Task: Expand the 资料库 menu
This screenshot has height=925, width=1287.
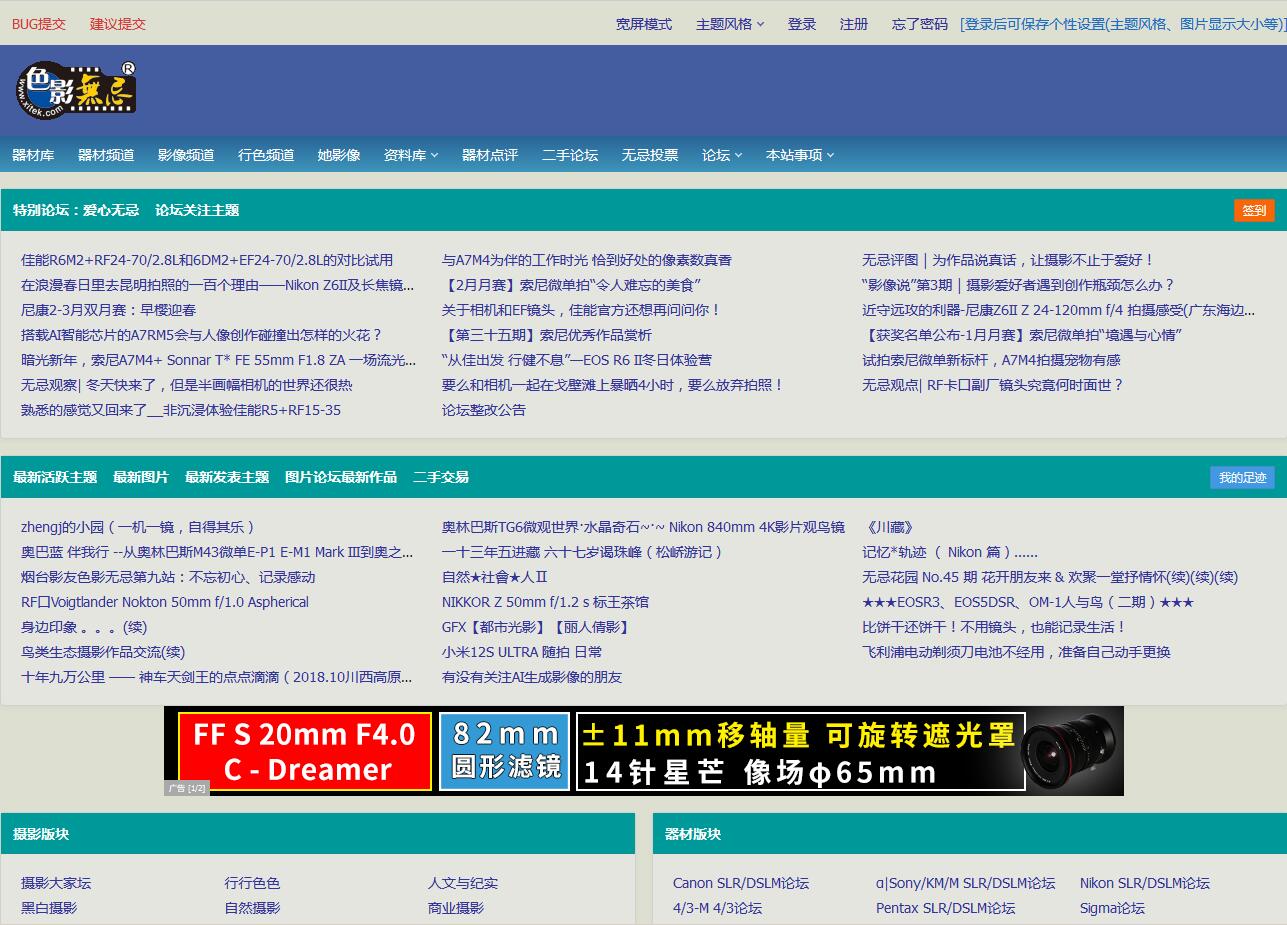Action: 410,155
